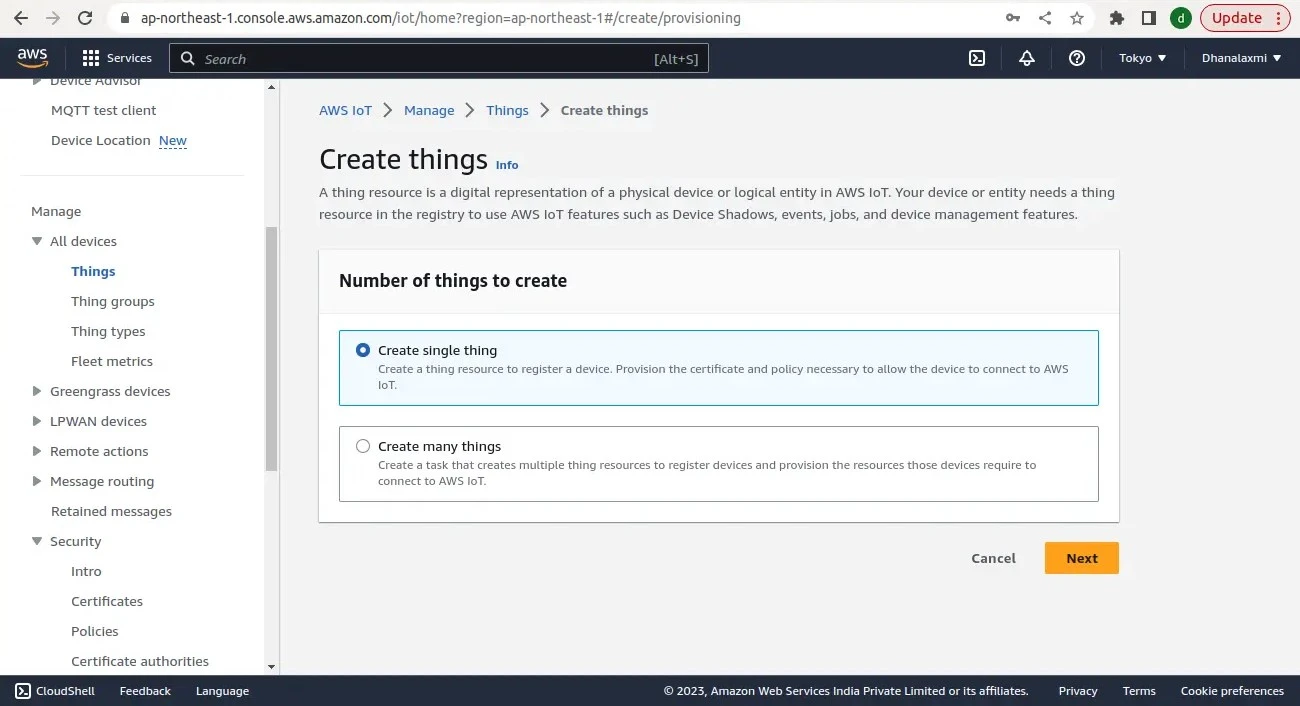Open the Tokyo region dropdown
Viewport: 1300px width, 706px height.
[1143, 58]
